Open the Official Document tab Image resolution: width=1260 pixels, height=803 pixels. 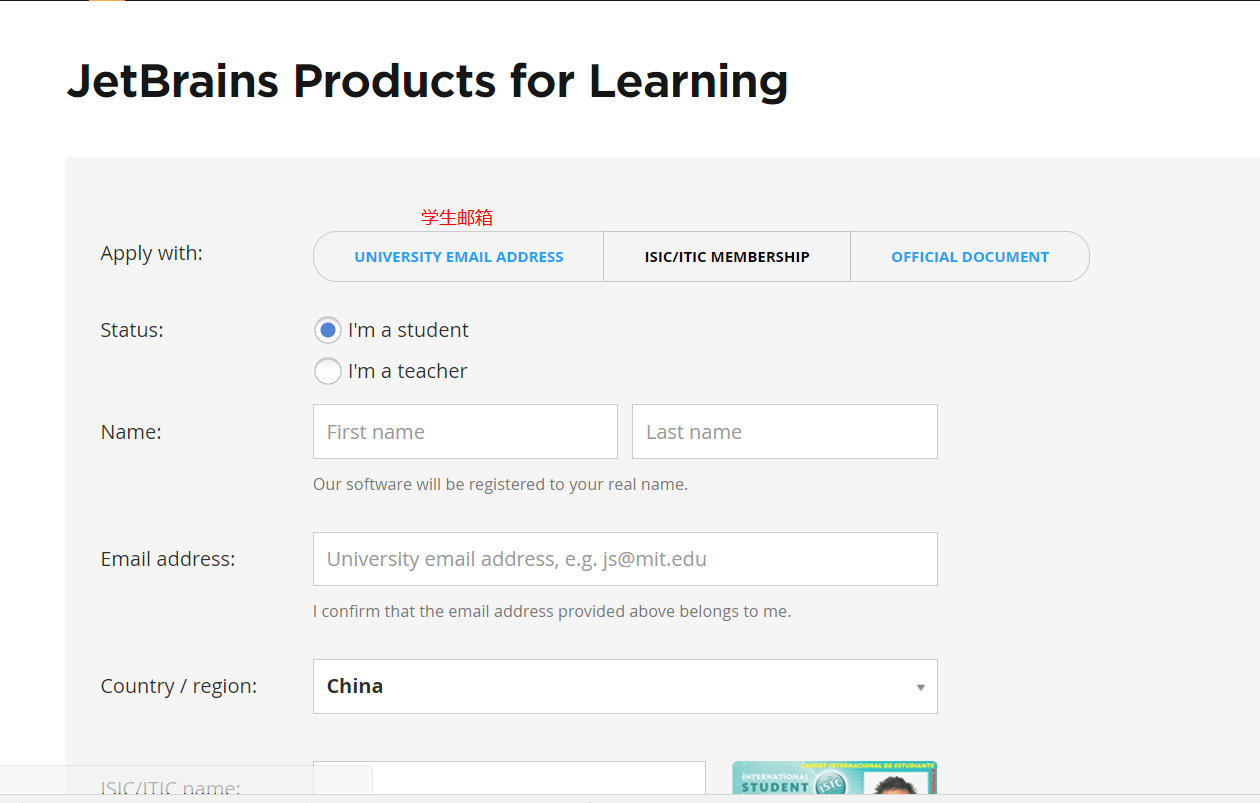click(x=970, y=257)
